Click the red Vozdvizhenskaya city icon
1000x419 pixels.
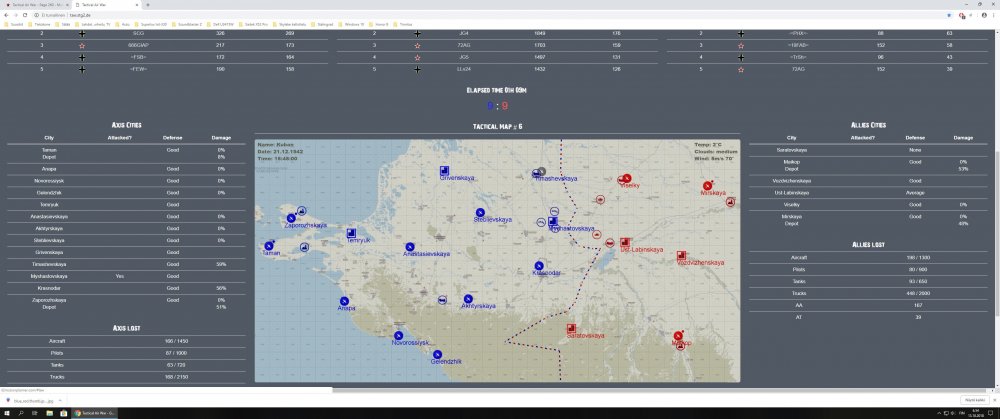pos(681,255)
